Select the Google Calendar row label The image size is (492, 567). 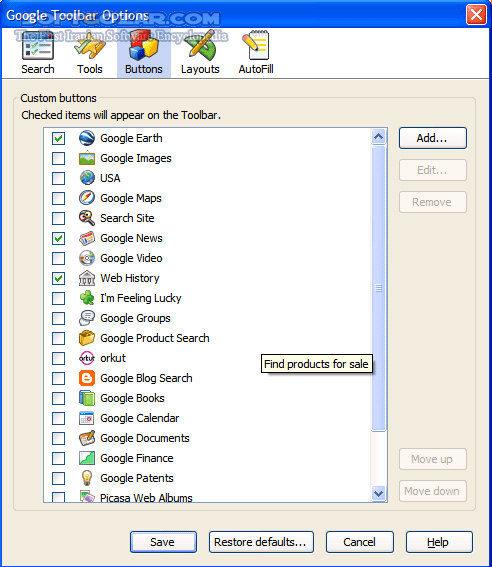point(140,418)
